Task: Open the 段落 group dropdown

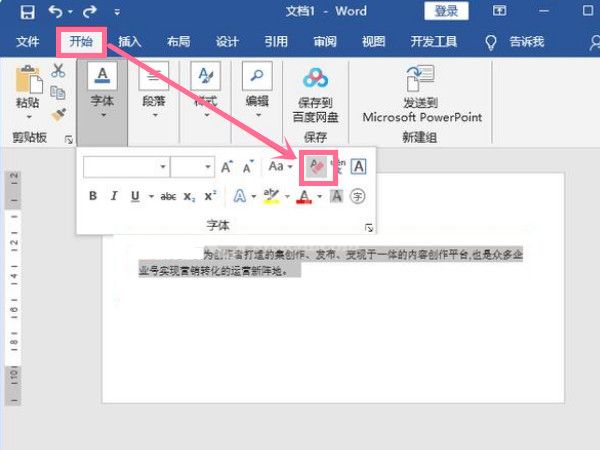Action: click(x=154, y=92)
